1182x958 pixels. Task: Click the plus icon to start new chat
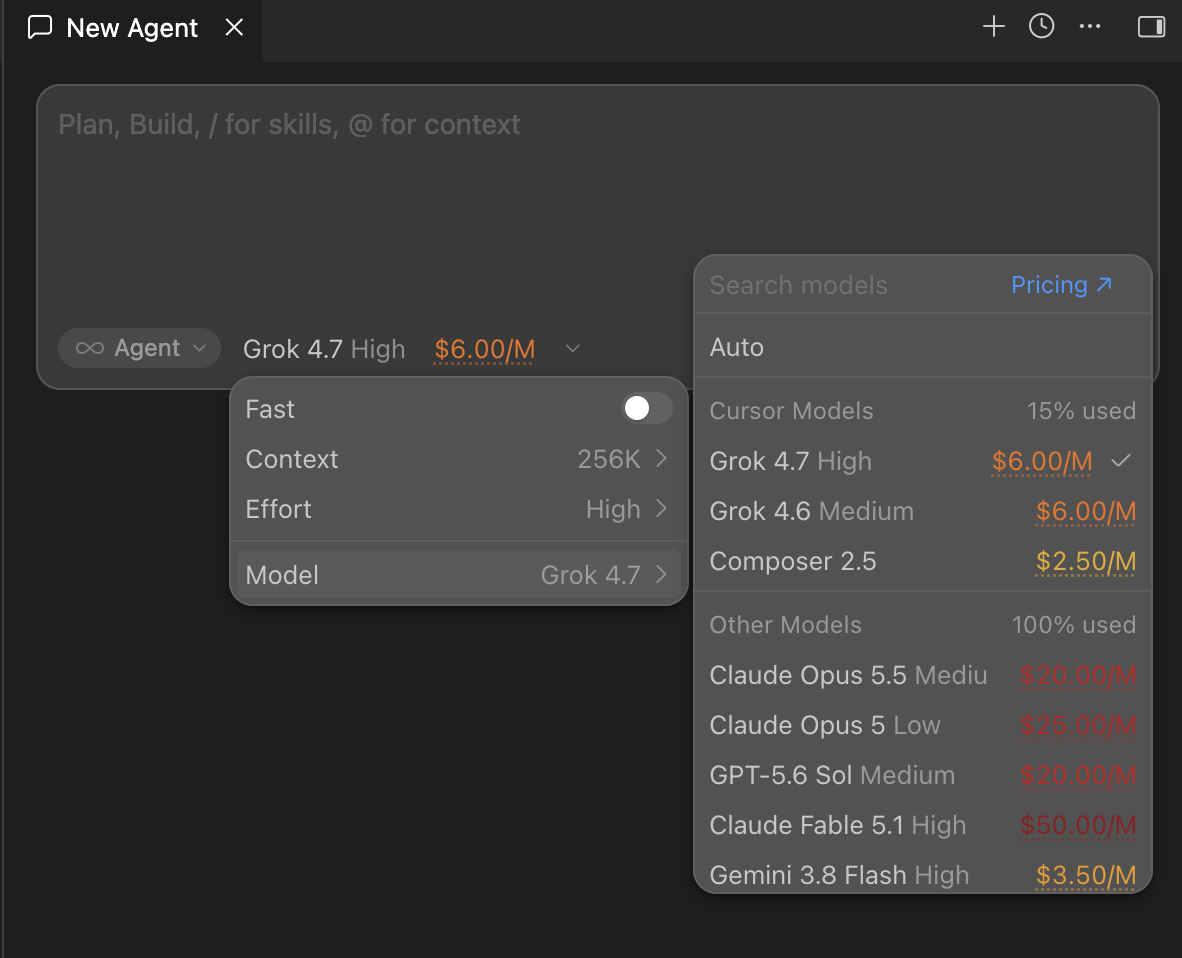coord(994,26)
